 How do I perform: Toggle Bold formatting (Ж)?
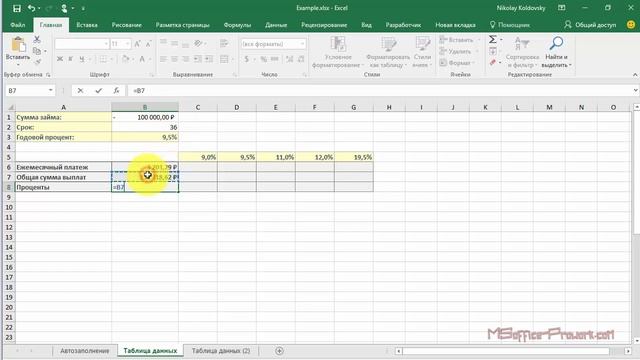(x=60, y=59)
